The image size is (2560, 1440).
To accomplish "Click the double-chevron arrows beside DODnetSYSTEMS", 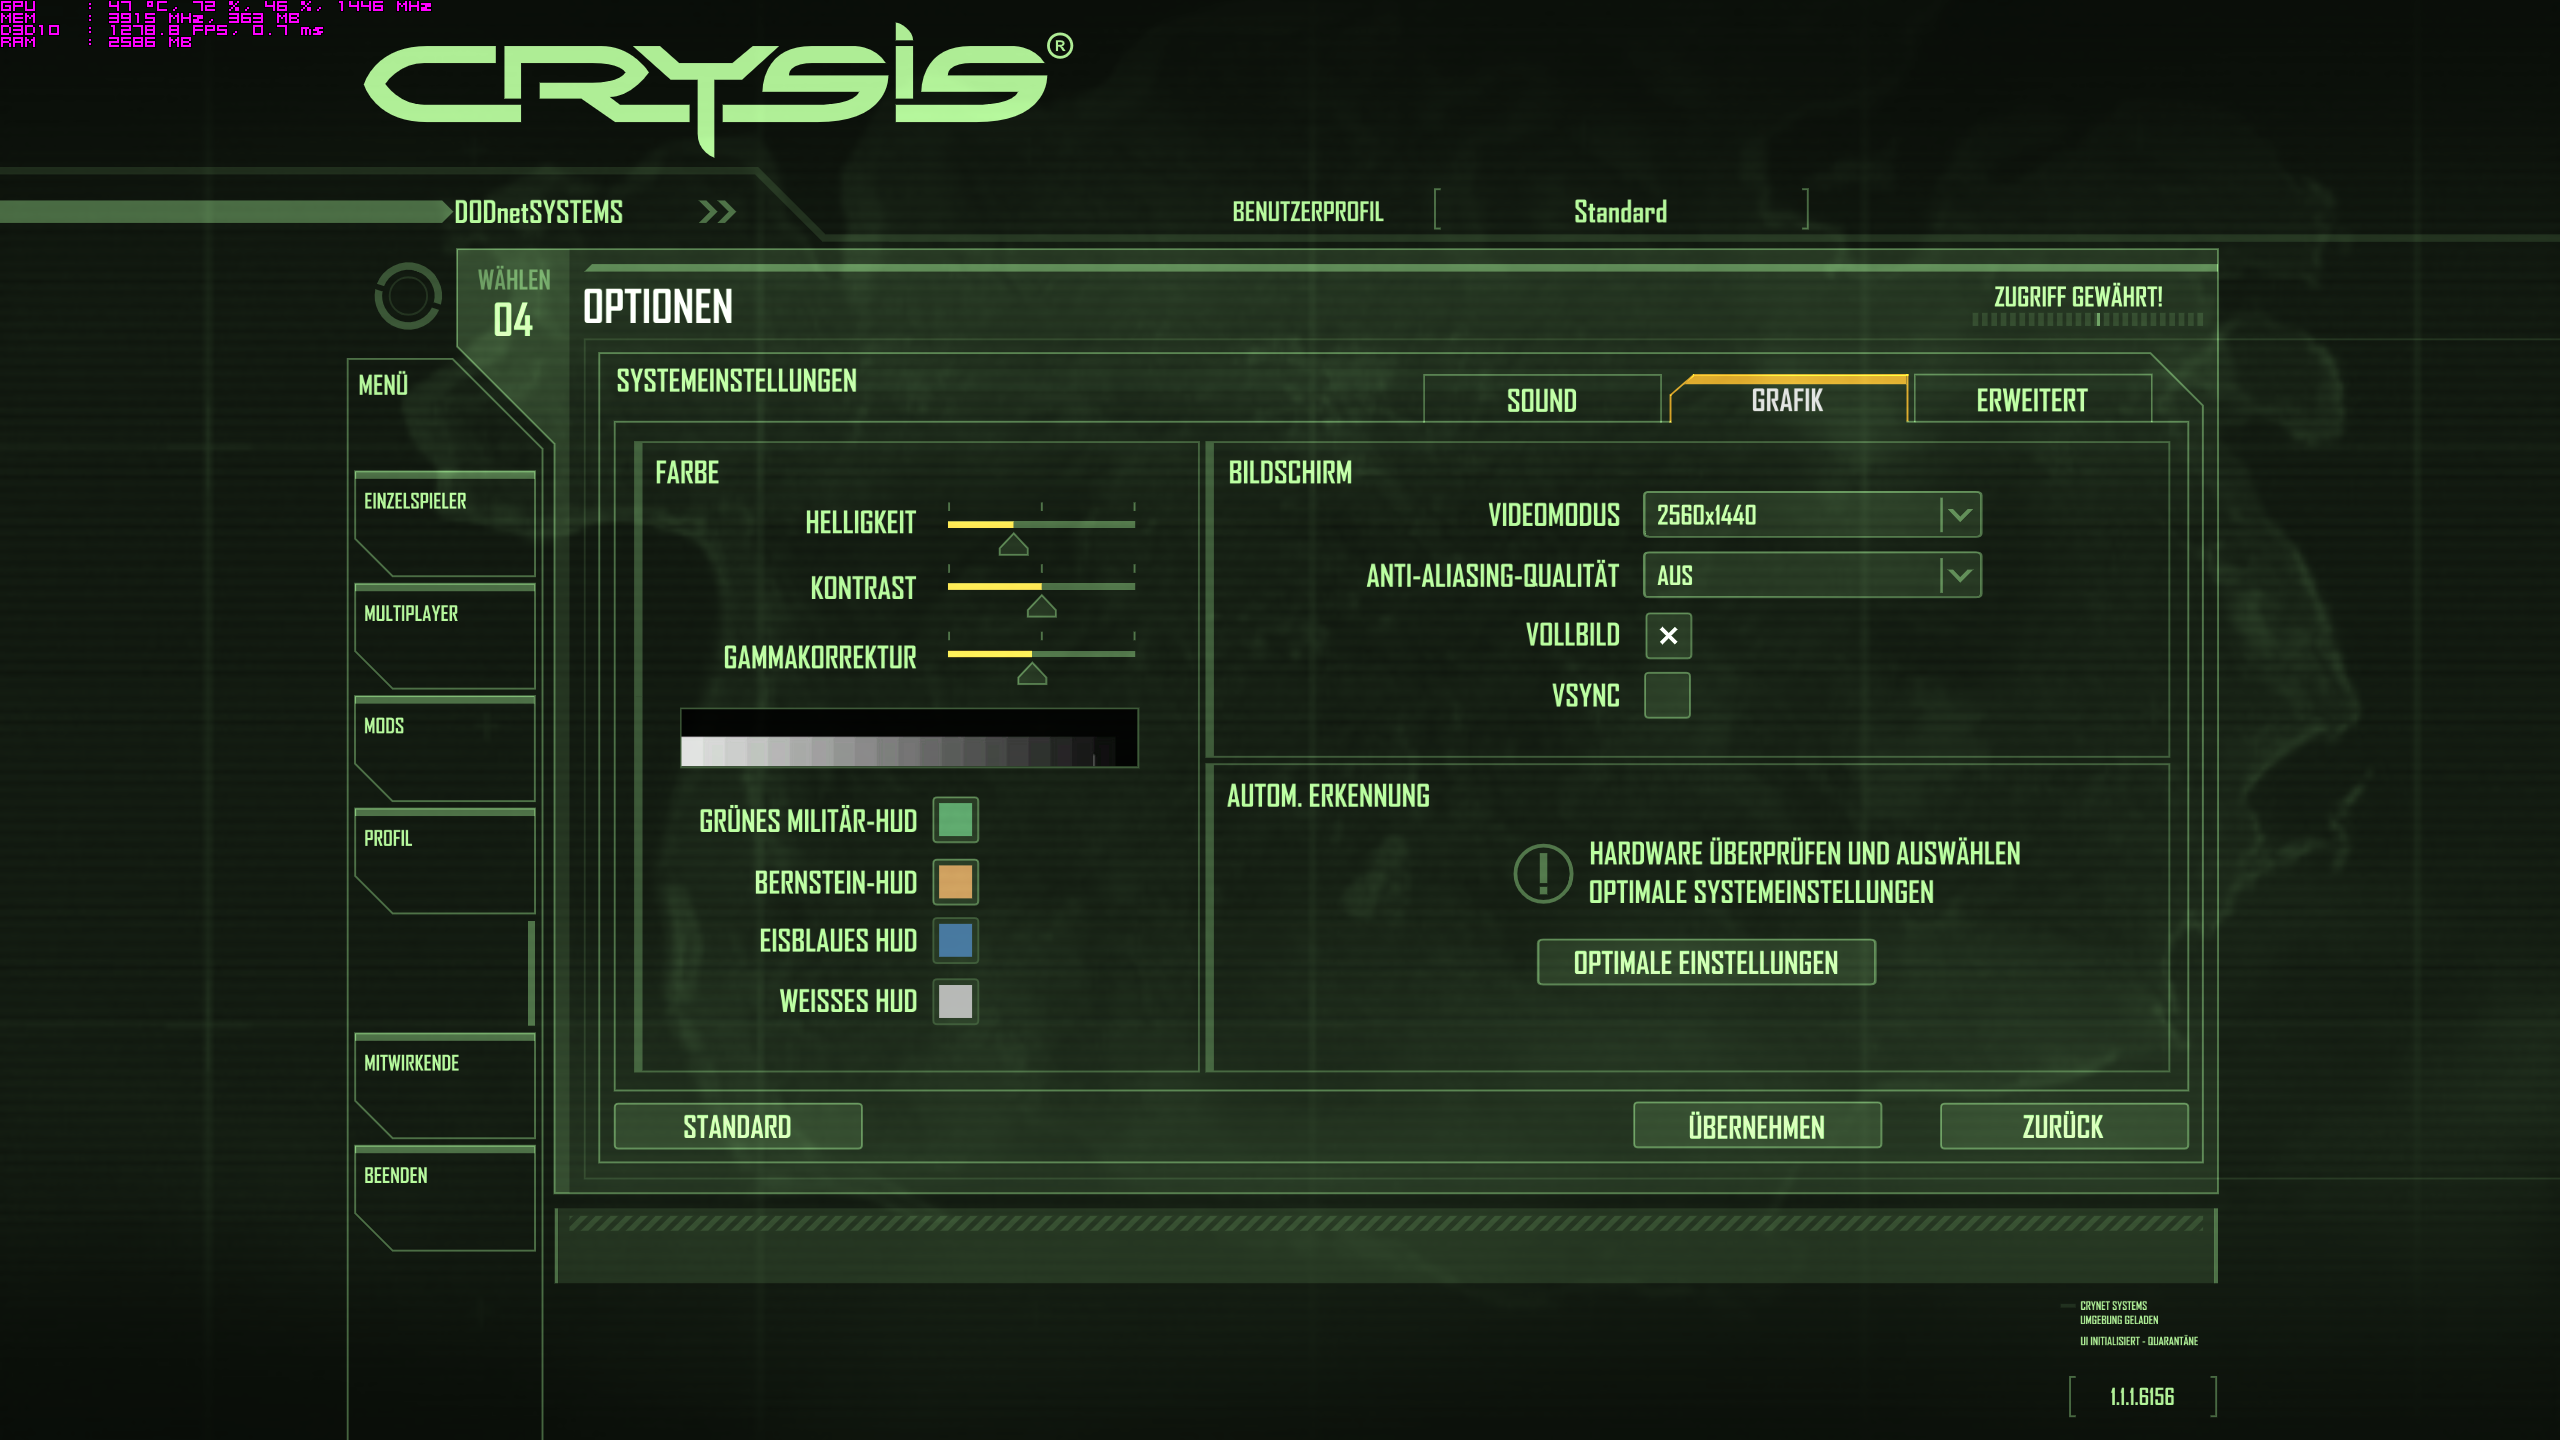I will [717, 212].
